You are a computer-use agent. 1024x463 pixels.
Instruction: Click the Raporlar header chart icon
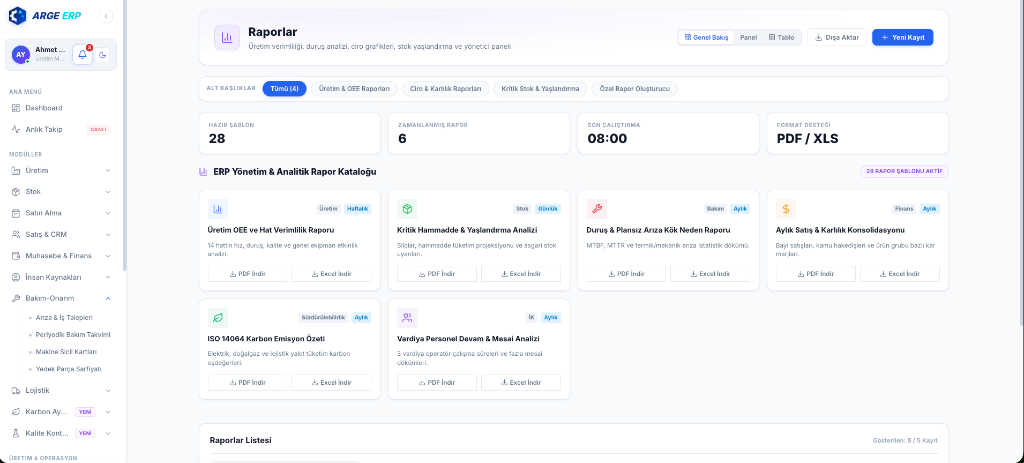click(x=227, y=37)
